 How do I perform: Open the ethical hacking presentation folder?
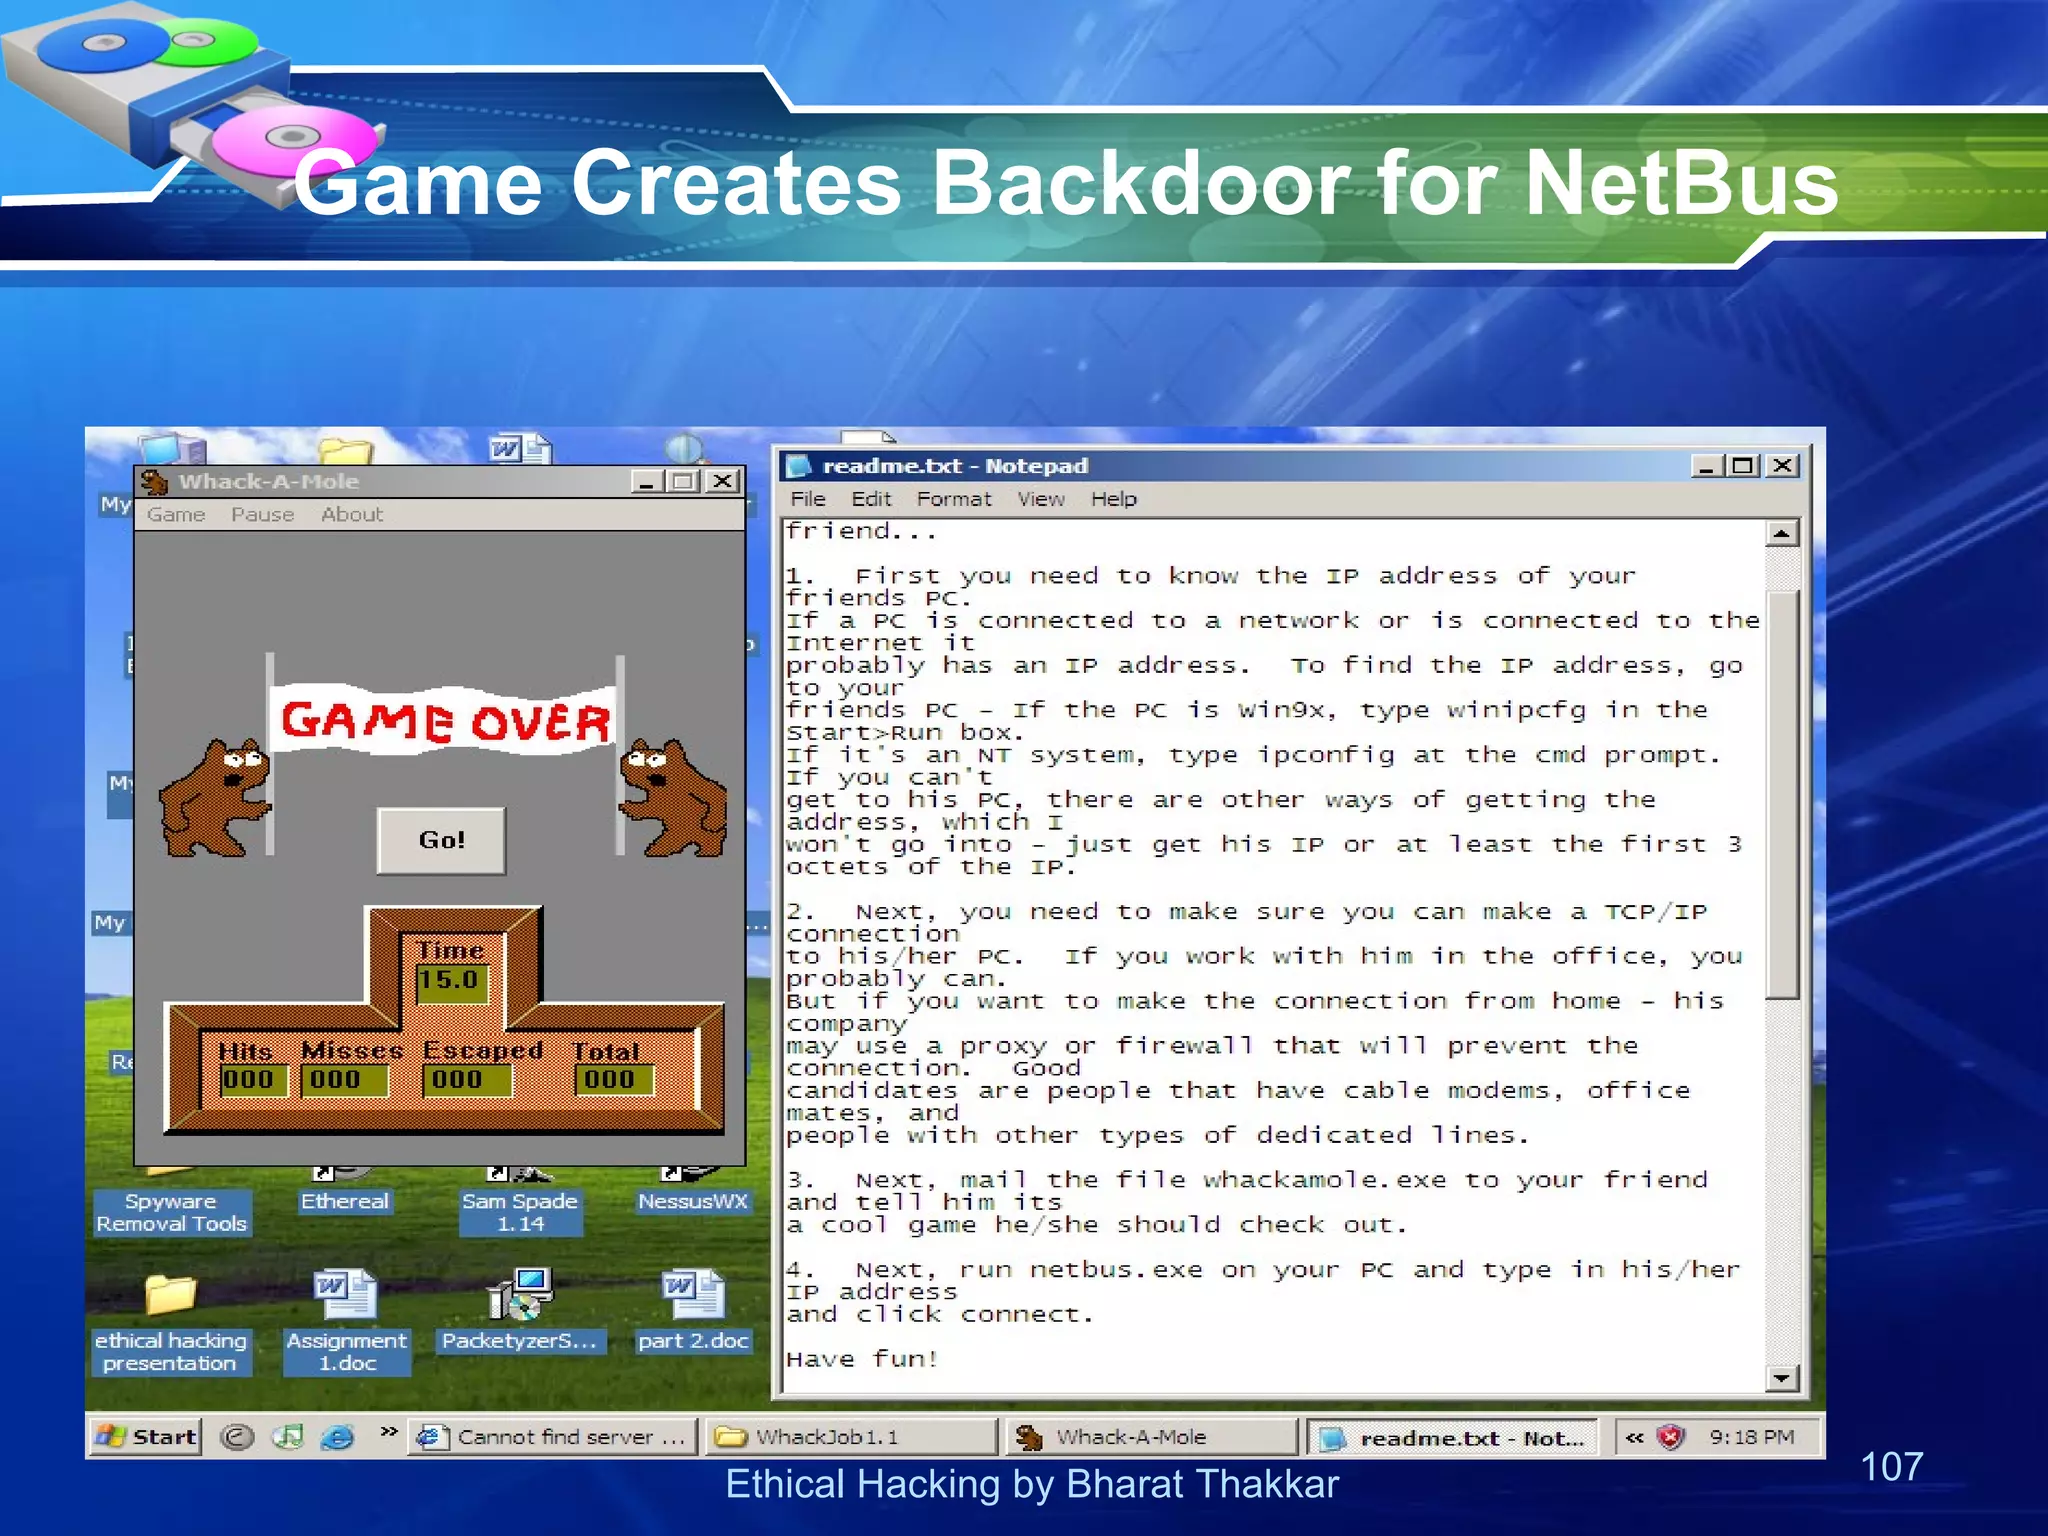pyautogui.click(x=170, y=1297)
